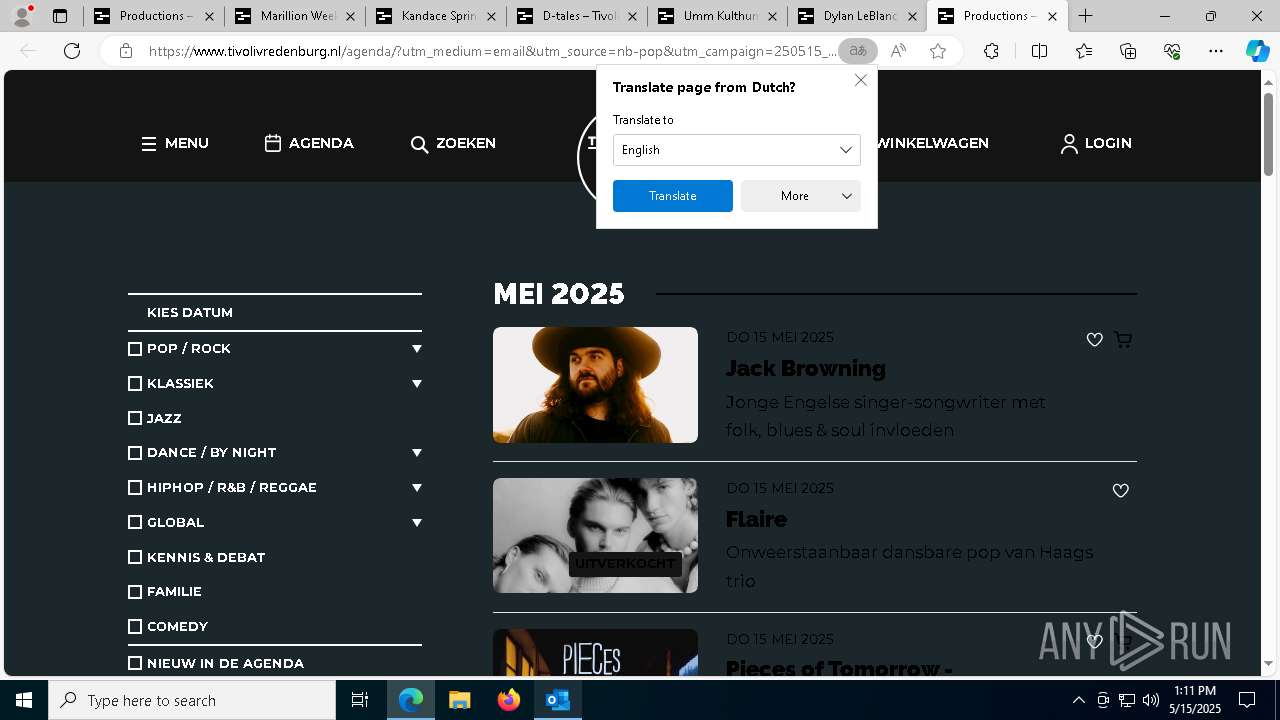Check the DANCE / BY NIGHT filter
Viewport: 1280px width, 720px height.
point(135,453)
